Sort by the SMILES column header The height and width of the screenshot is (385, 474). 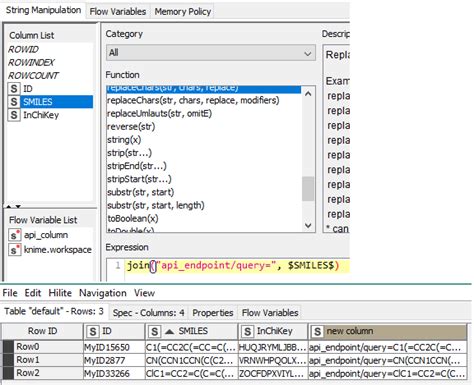pos(192,331)
